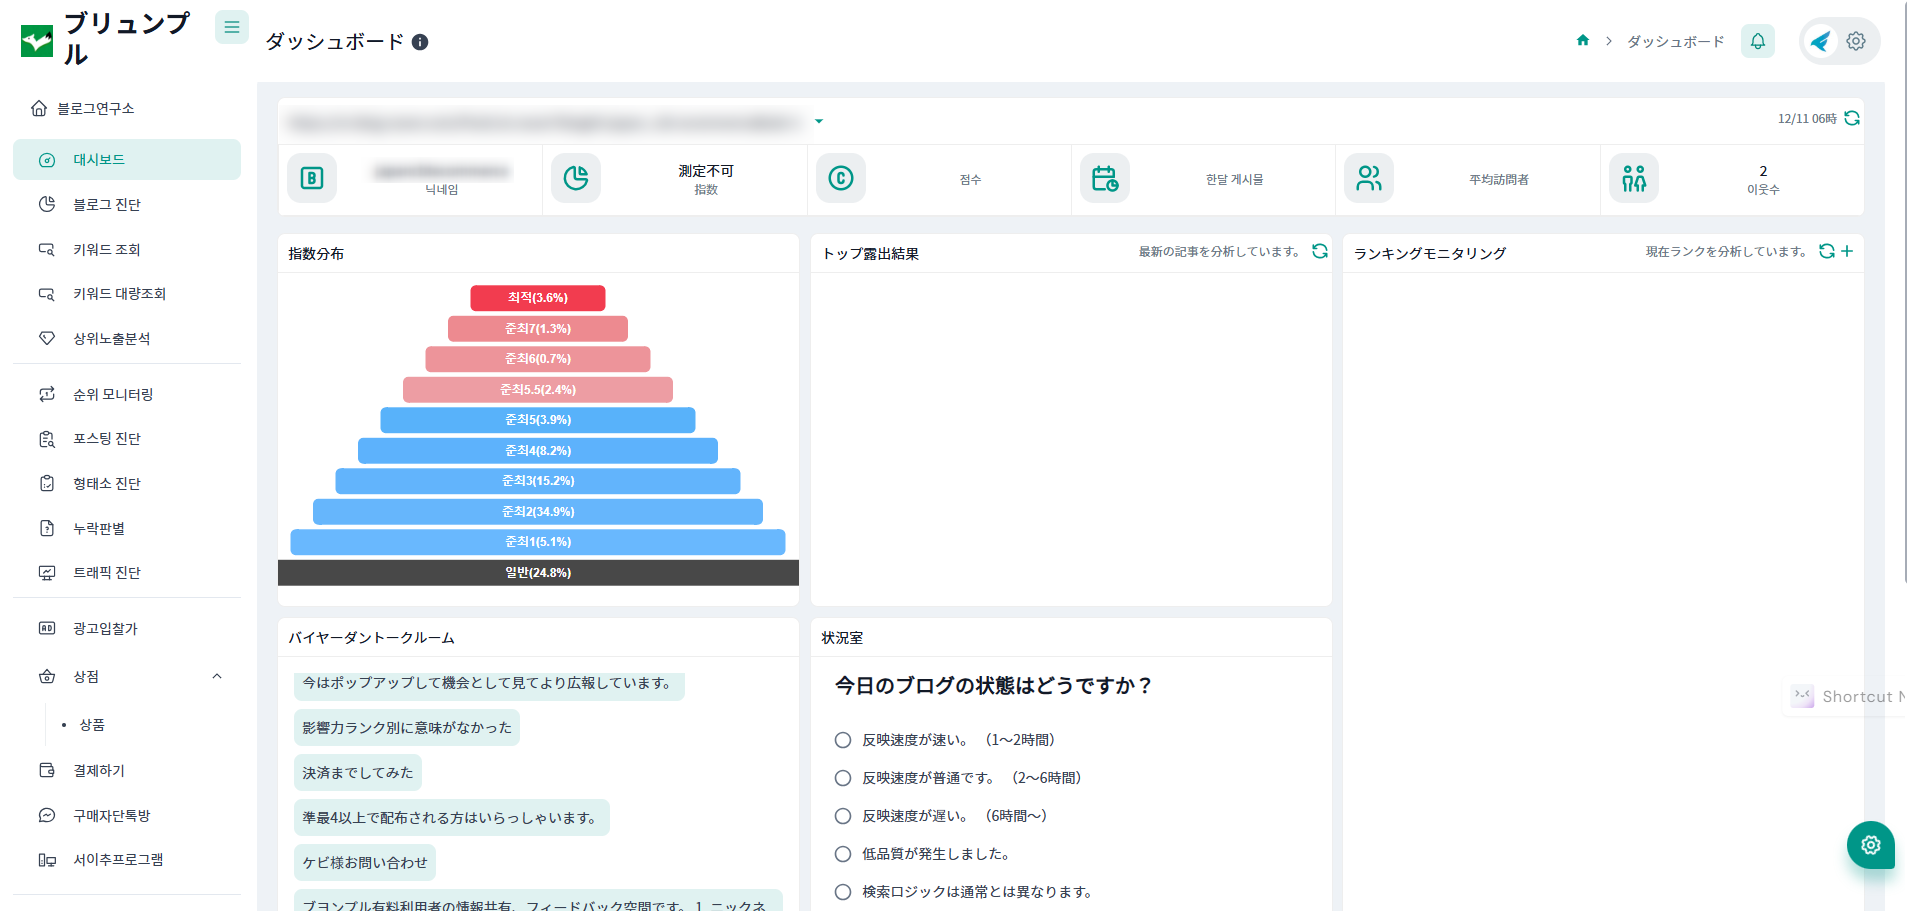Click plus icon in ランキングモニタリング panel
This screenshot has width=1907, height=911.
pyautogui.click(x=1847, y=251)
